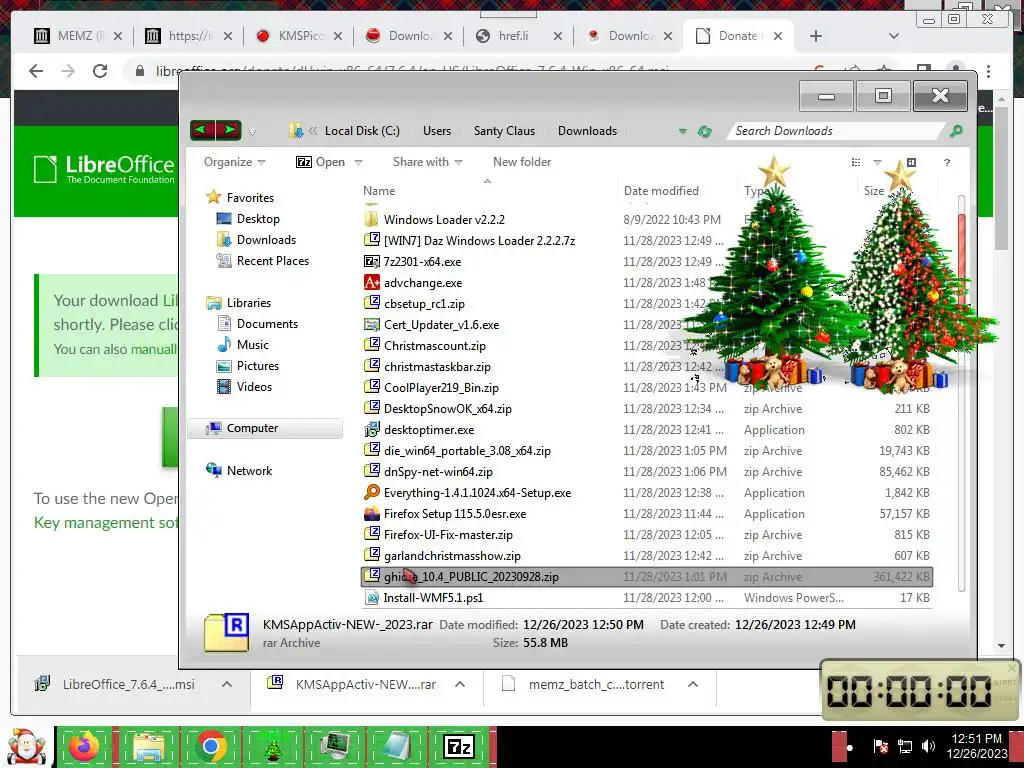This screenshot has width=1024, height=768.
Task: Open the Share with dropdown
Action: tap(428, 162)
